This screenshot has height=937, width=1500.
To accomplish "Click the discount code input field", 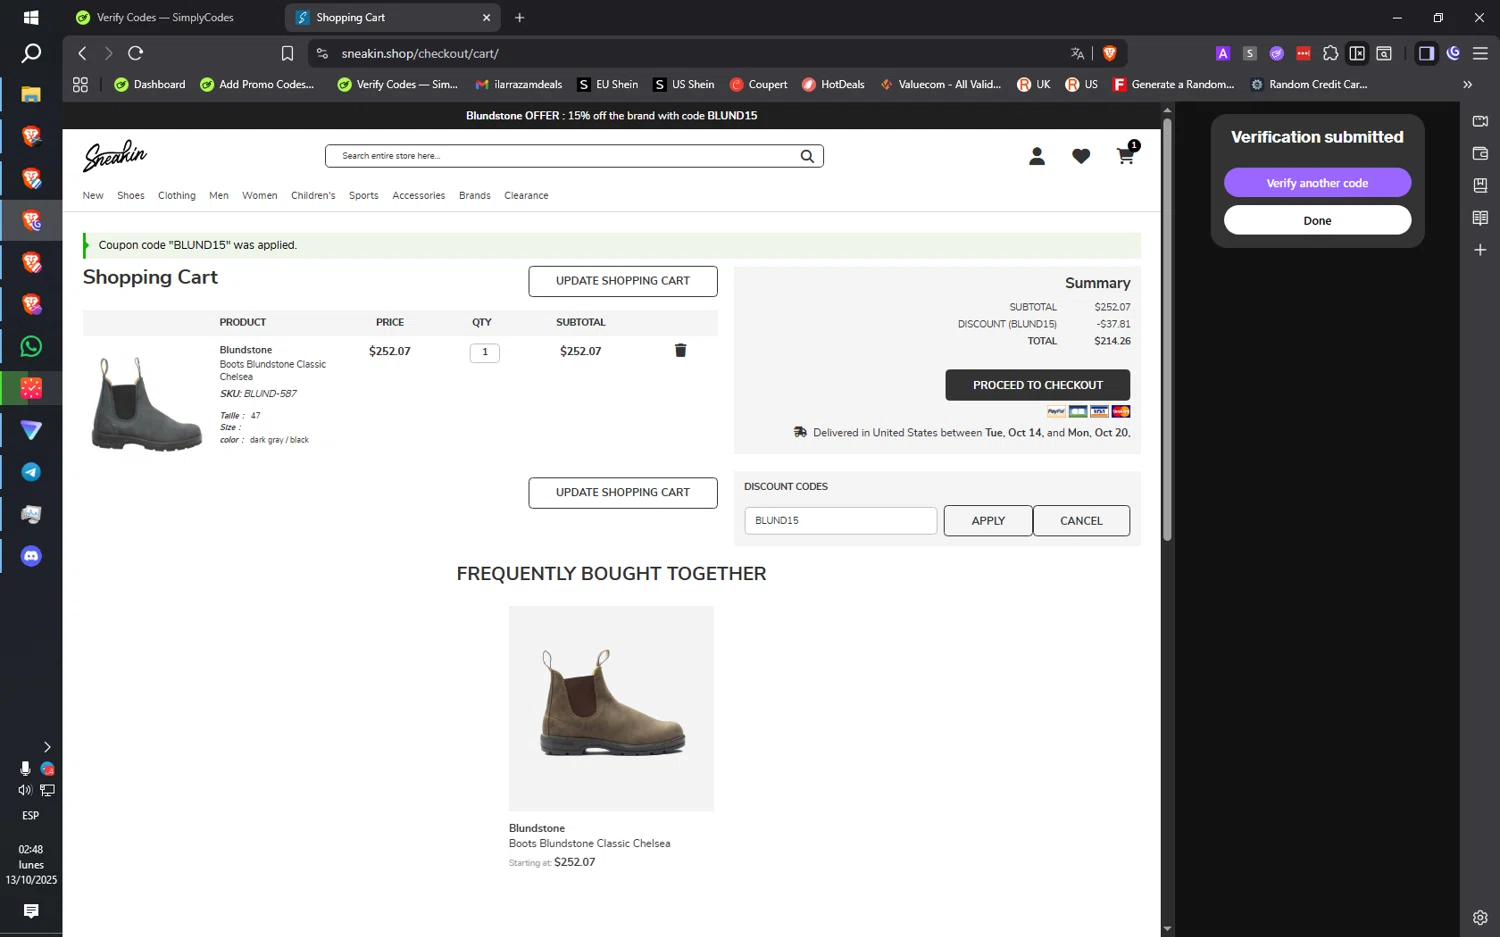I will tap(841, 520).
